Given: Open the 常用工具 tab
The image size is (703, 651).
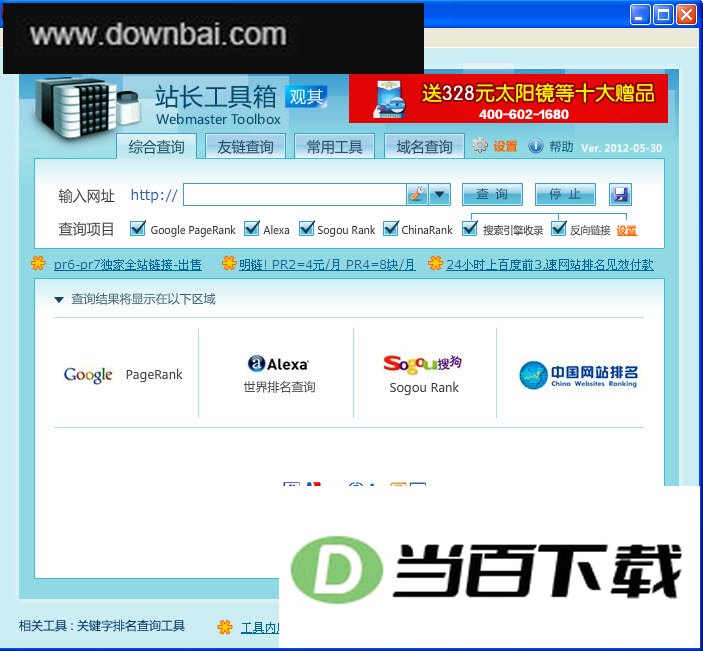Looking at the screenshot, I should 334,146.
